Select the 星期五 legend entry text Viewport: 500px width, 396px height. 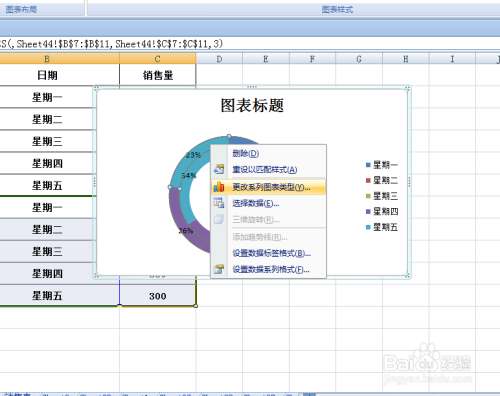385,227
